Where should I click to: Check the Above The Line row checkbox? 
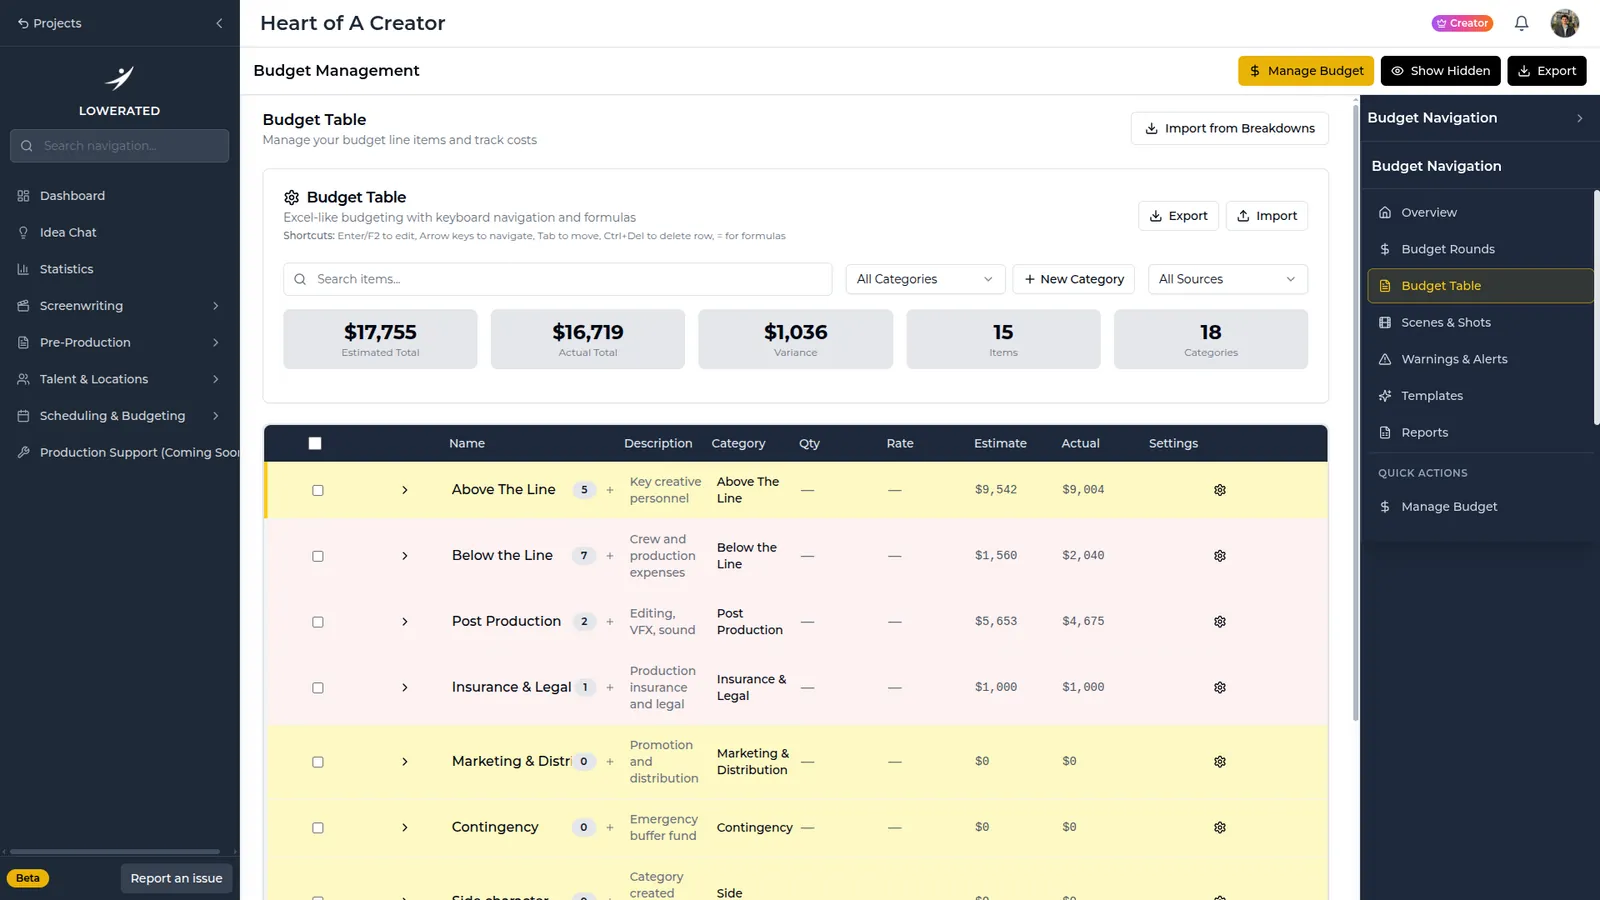pos(318,491)
